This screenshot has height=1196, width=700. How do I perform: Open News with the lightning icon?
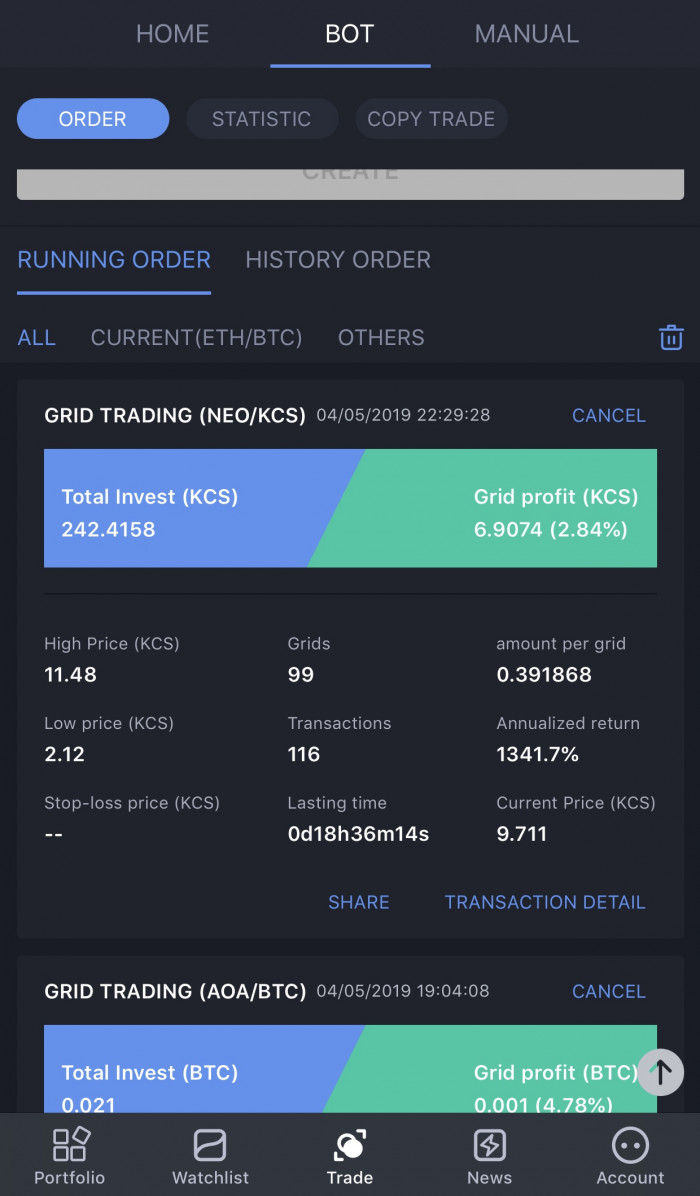click(x=490, y=1156)
